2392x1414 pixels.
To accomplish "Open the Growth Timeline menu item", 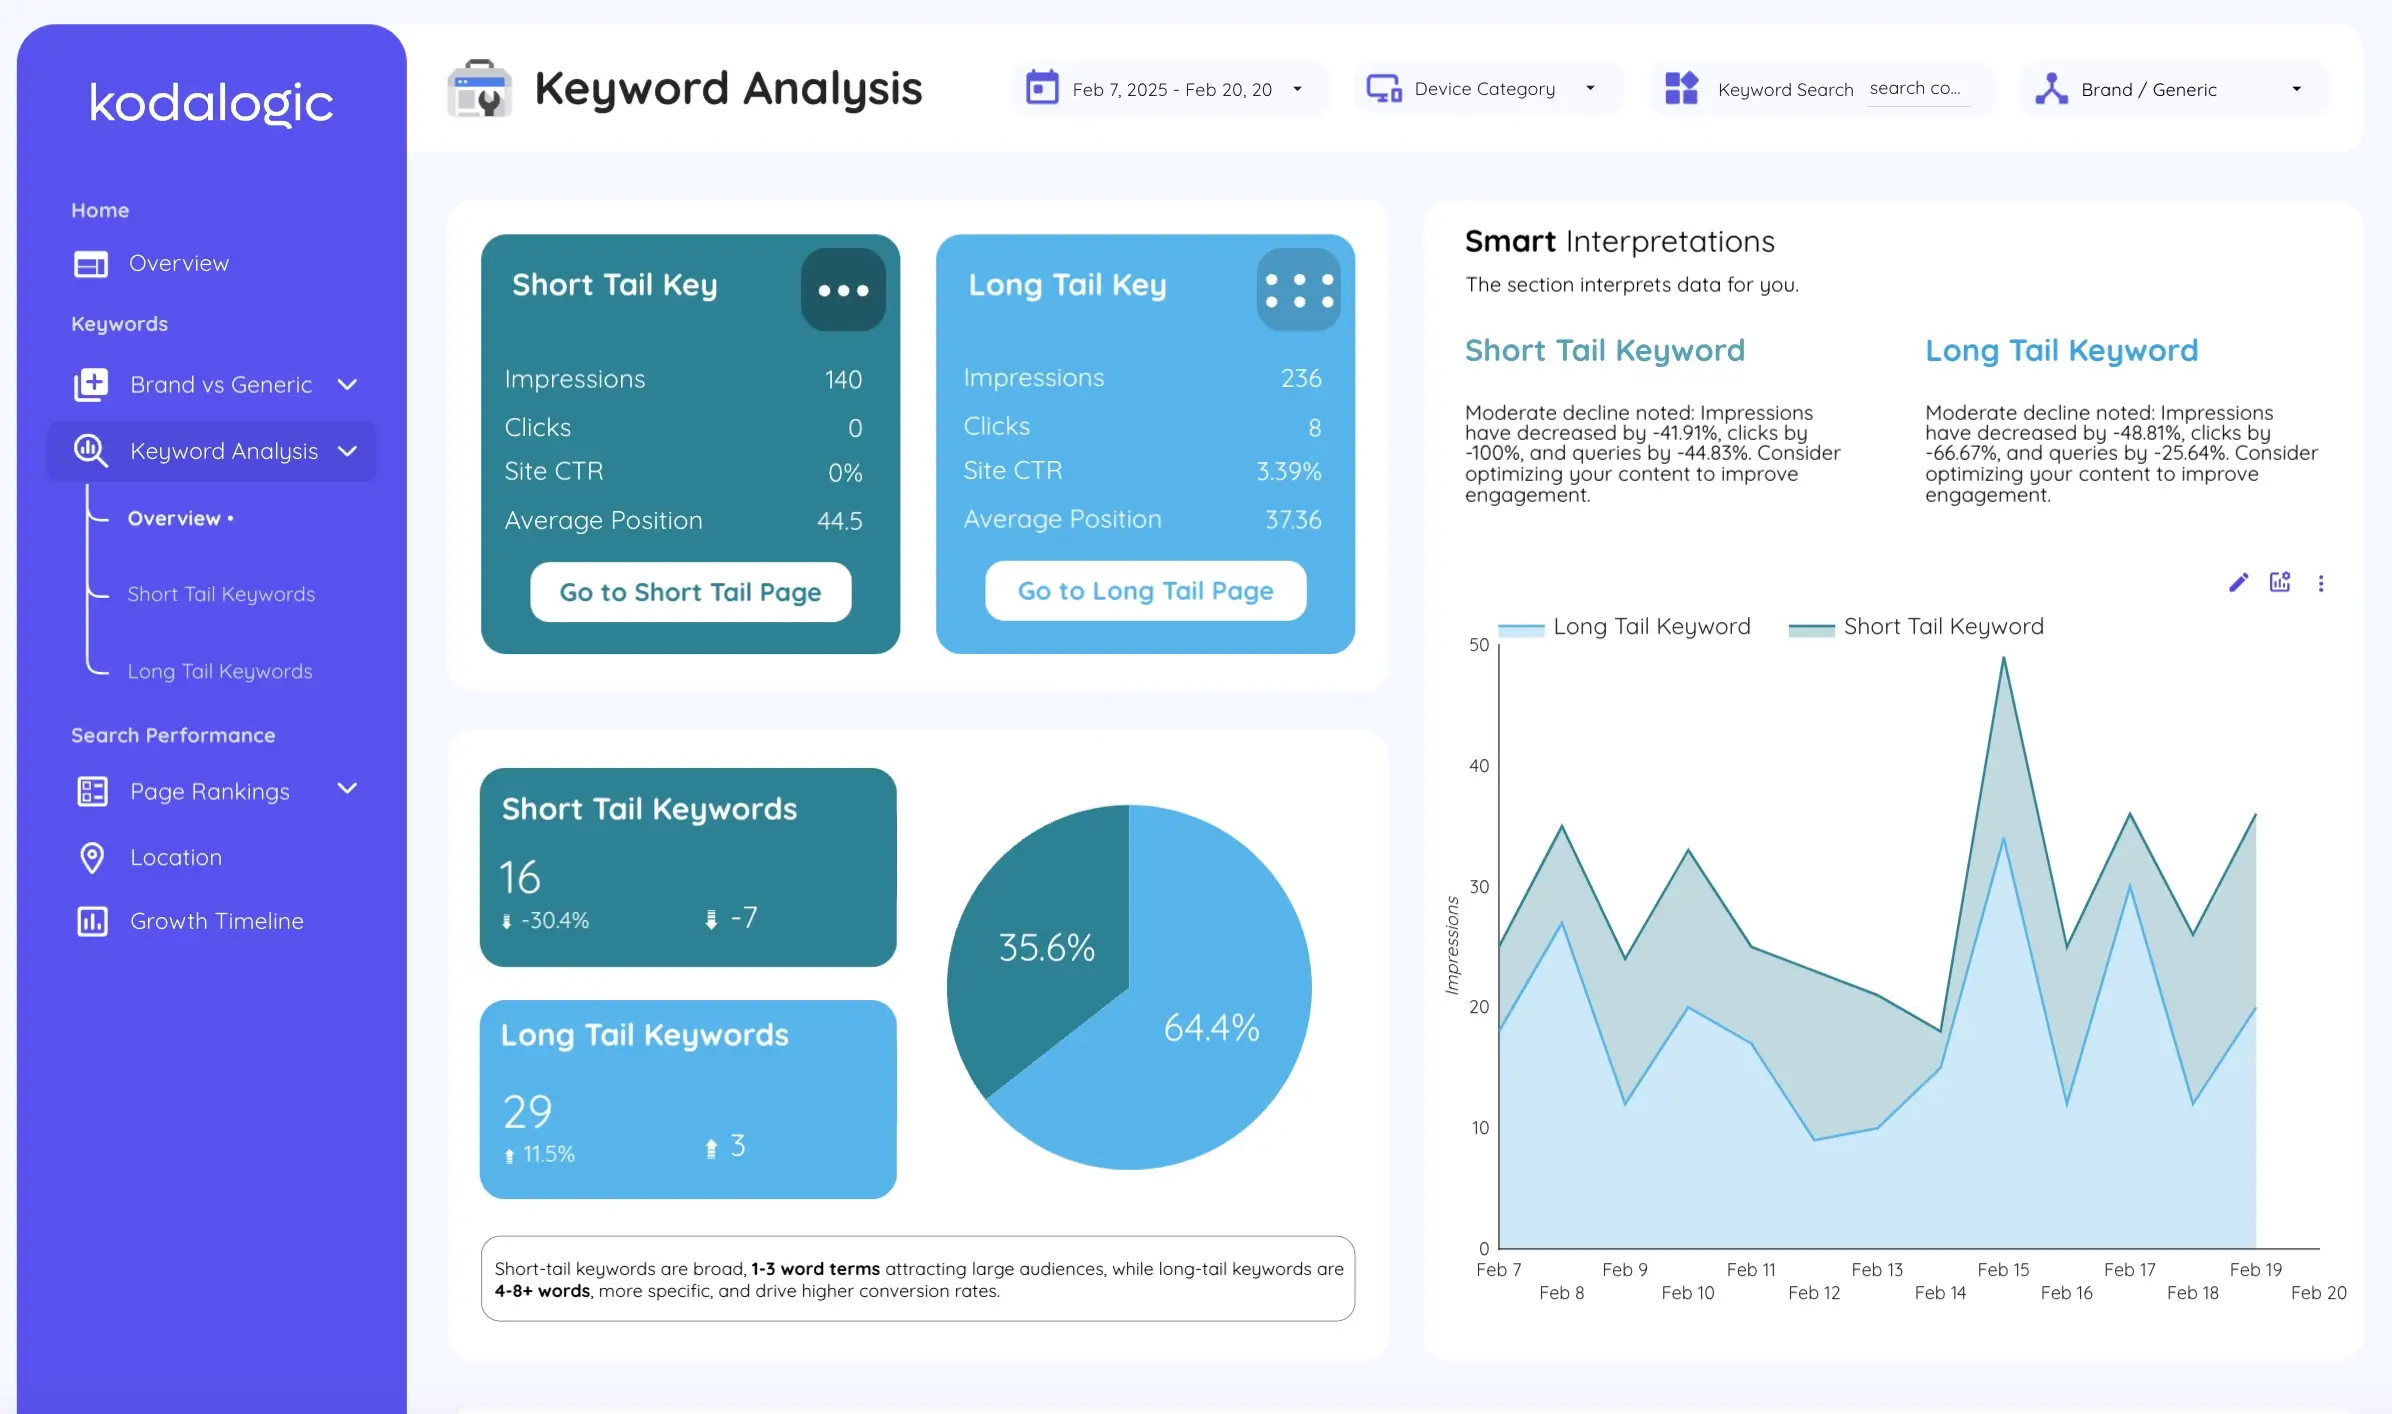I will (217, 921).
